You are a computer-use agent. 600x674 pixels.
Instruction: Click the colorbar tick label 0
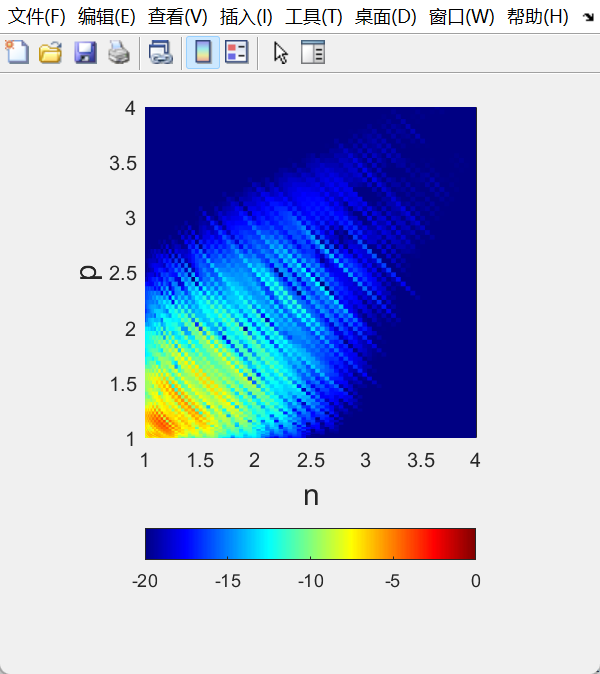pos(476,581)
